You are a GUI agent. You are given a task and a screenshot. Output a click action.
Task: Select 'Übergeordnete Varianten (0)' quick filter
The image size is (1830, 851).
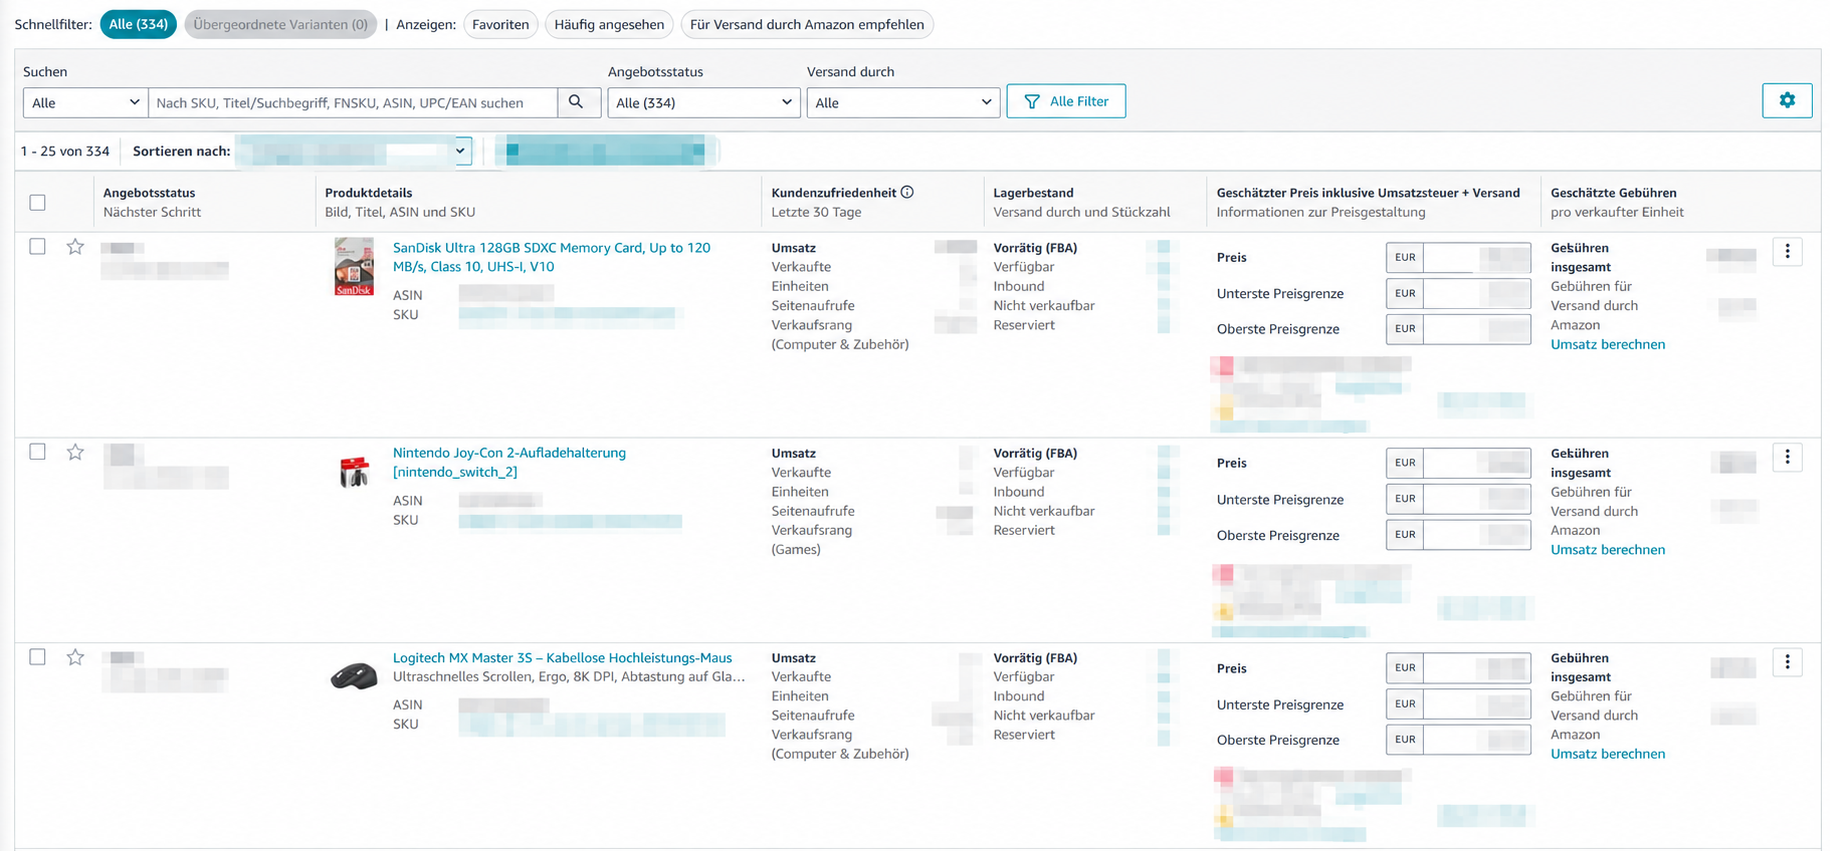point(281,24)
